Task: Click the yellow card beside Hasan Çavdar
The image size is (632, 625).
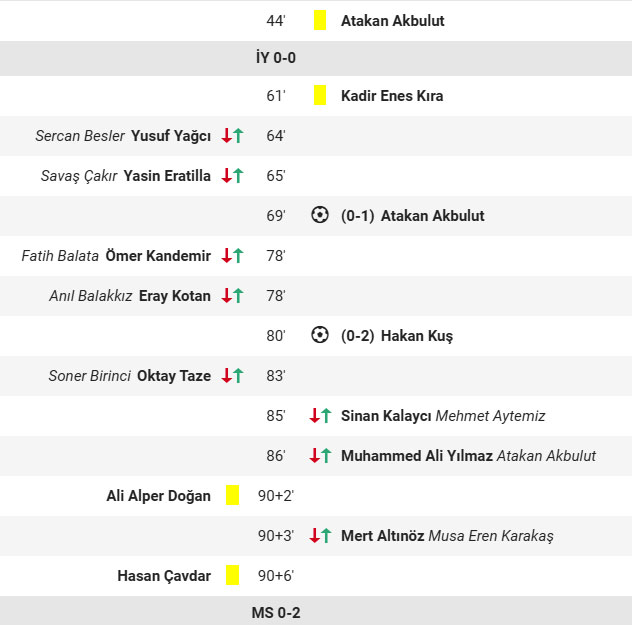Action: (232, 575)
